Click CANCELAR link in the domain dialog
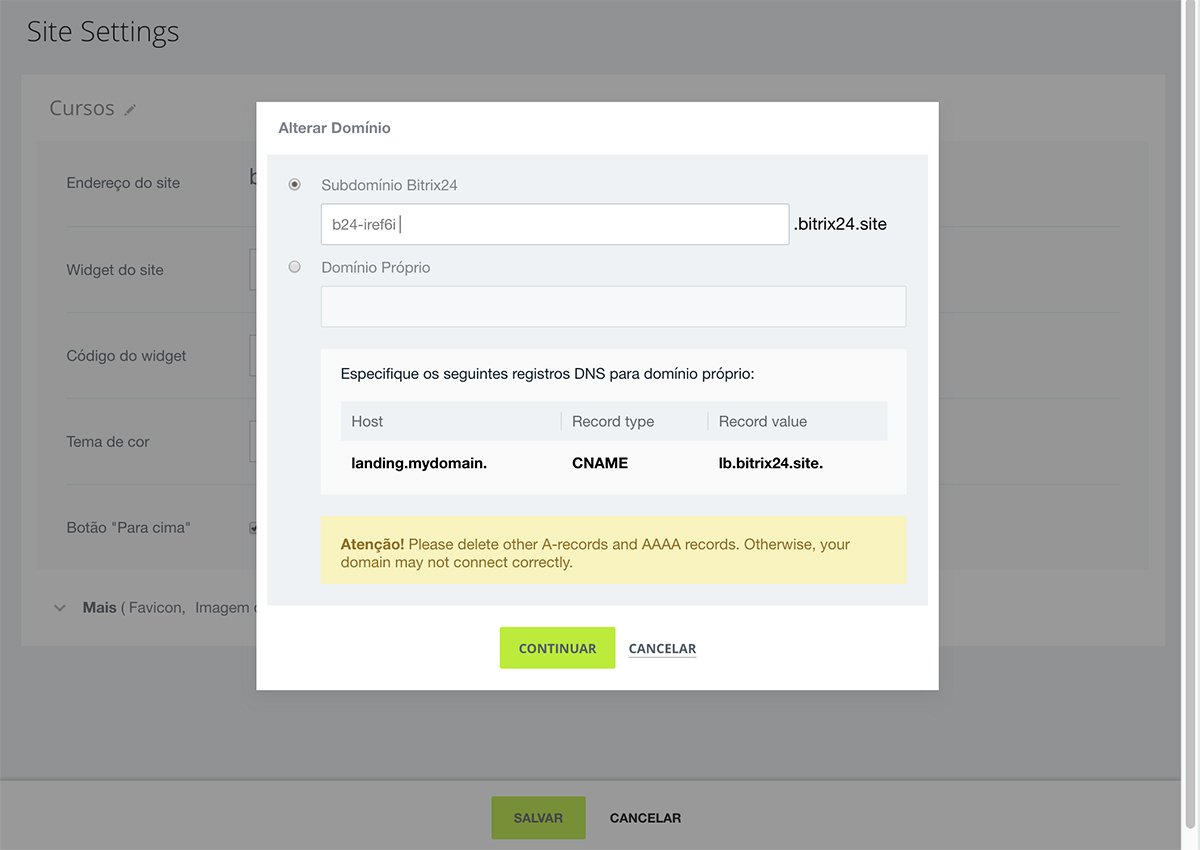The width and height of the screenshot is (1200, 850). [x=662, y=649]
